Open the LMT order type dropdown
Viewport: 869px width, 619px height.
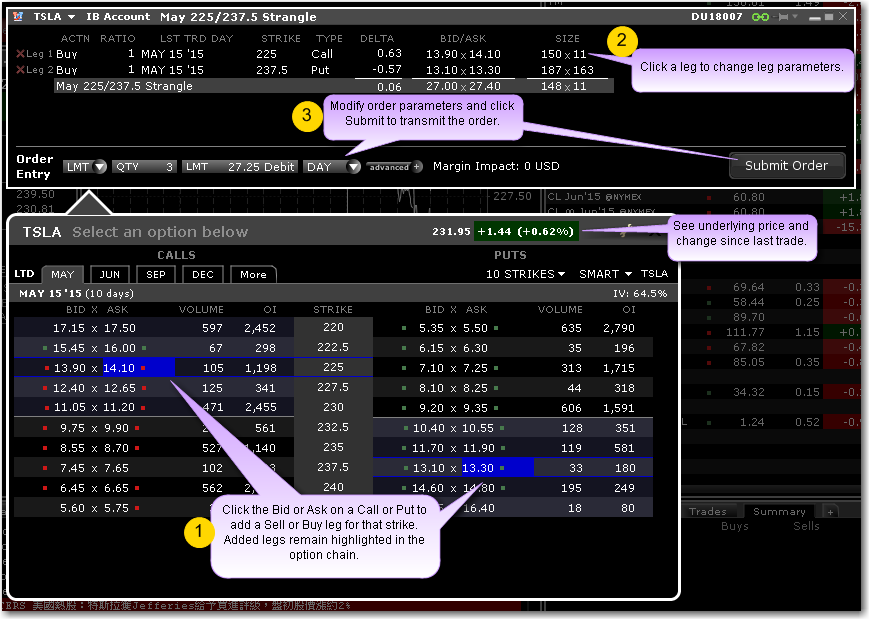(x=85, y=167)
